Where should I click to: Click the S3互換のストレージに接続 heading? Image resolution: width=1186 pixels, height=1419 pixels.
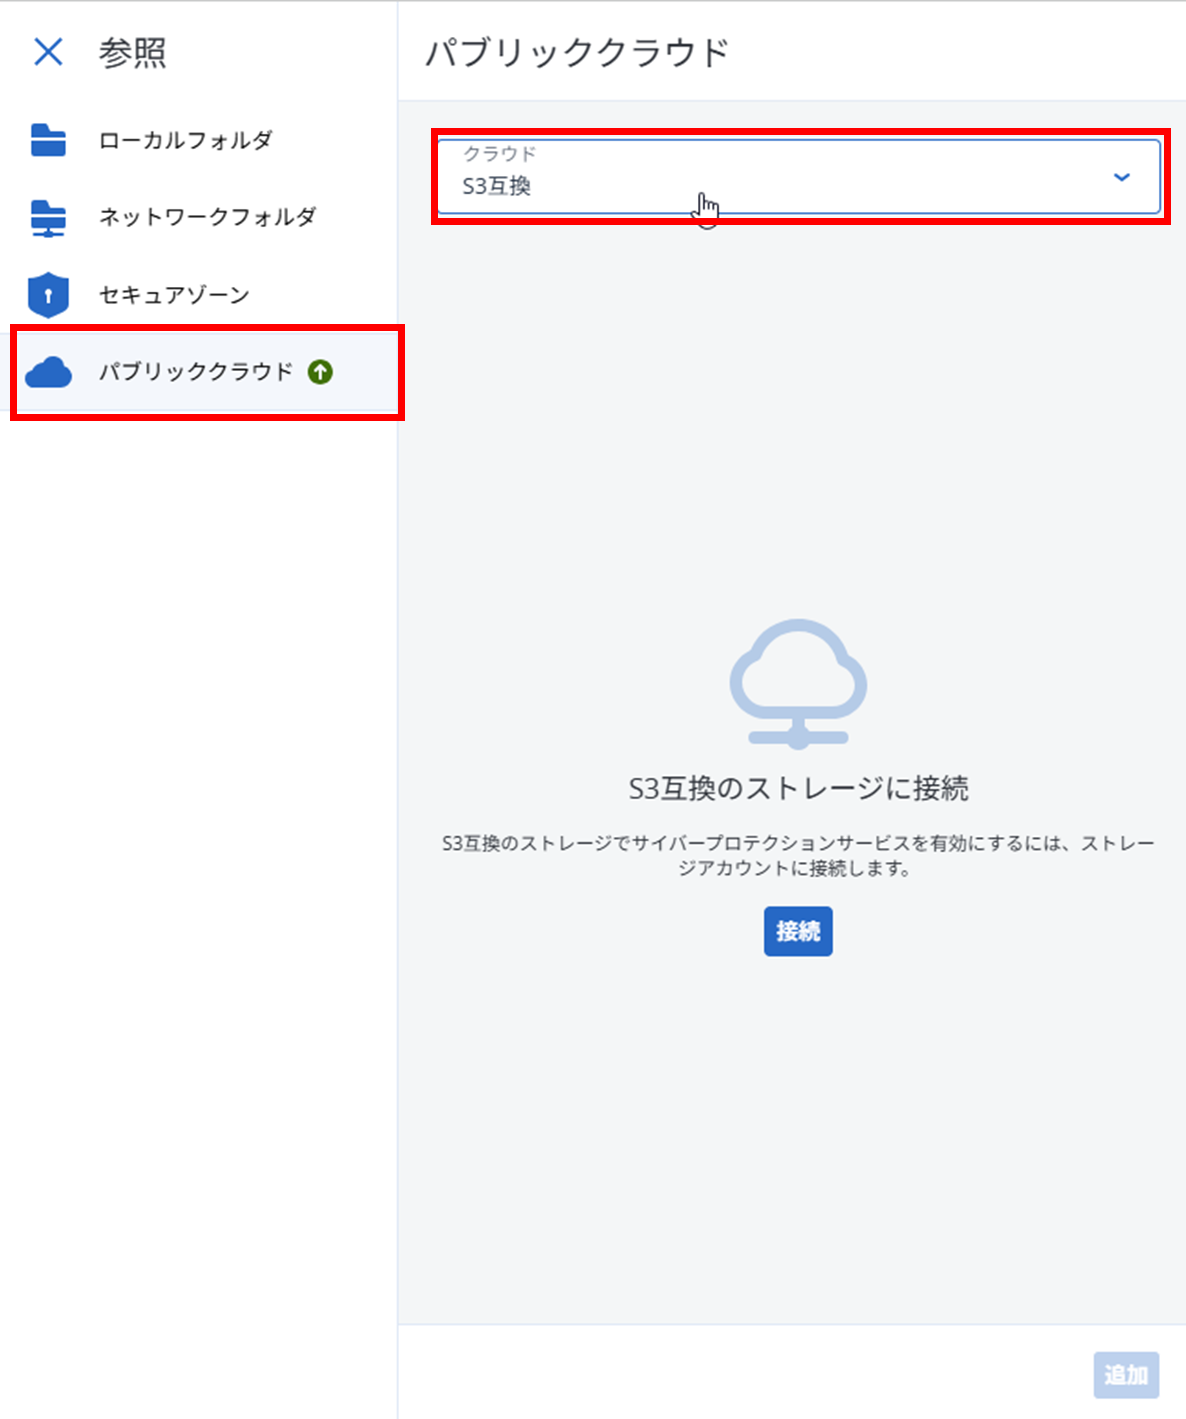pos(798,788)
